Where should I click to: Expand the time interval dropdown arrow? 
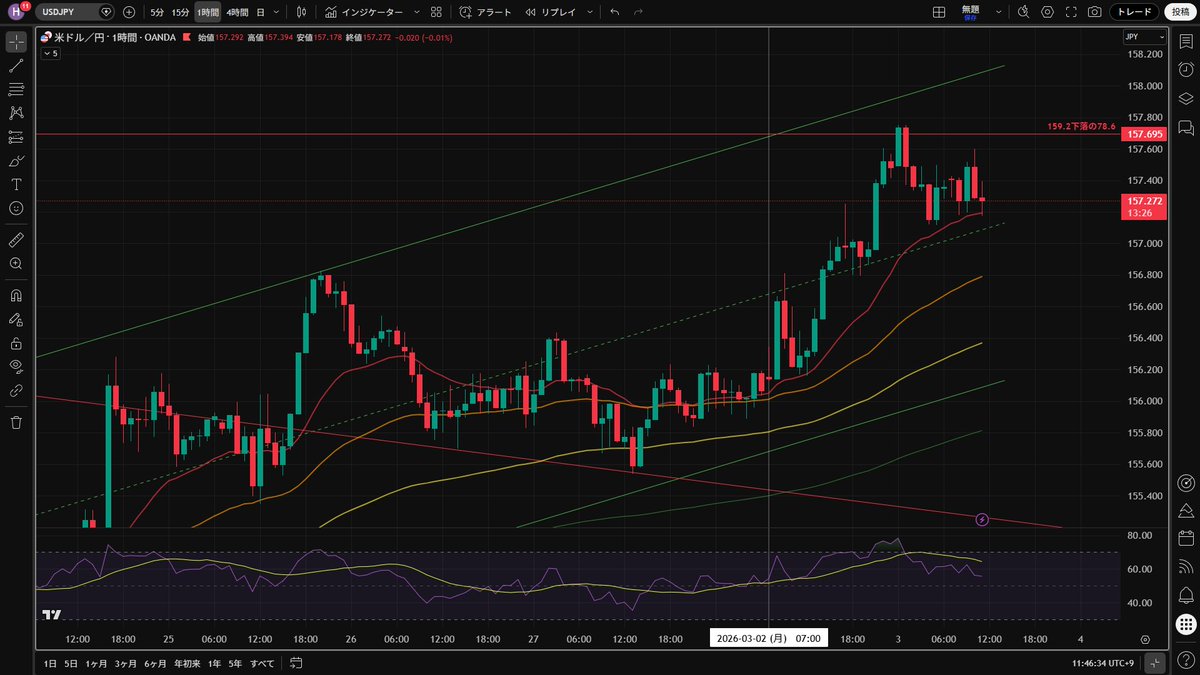[276, 12]
